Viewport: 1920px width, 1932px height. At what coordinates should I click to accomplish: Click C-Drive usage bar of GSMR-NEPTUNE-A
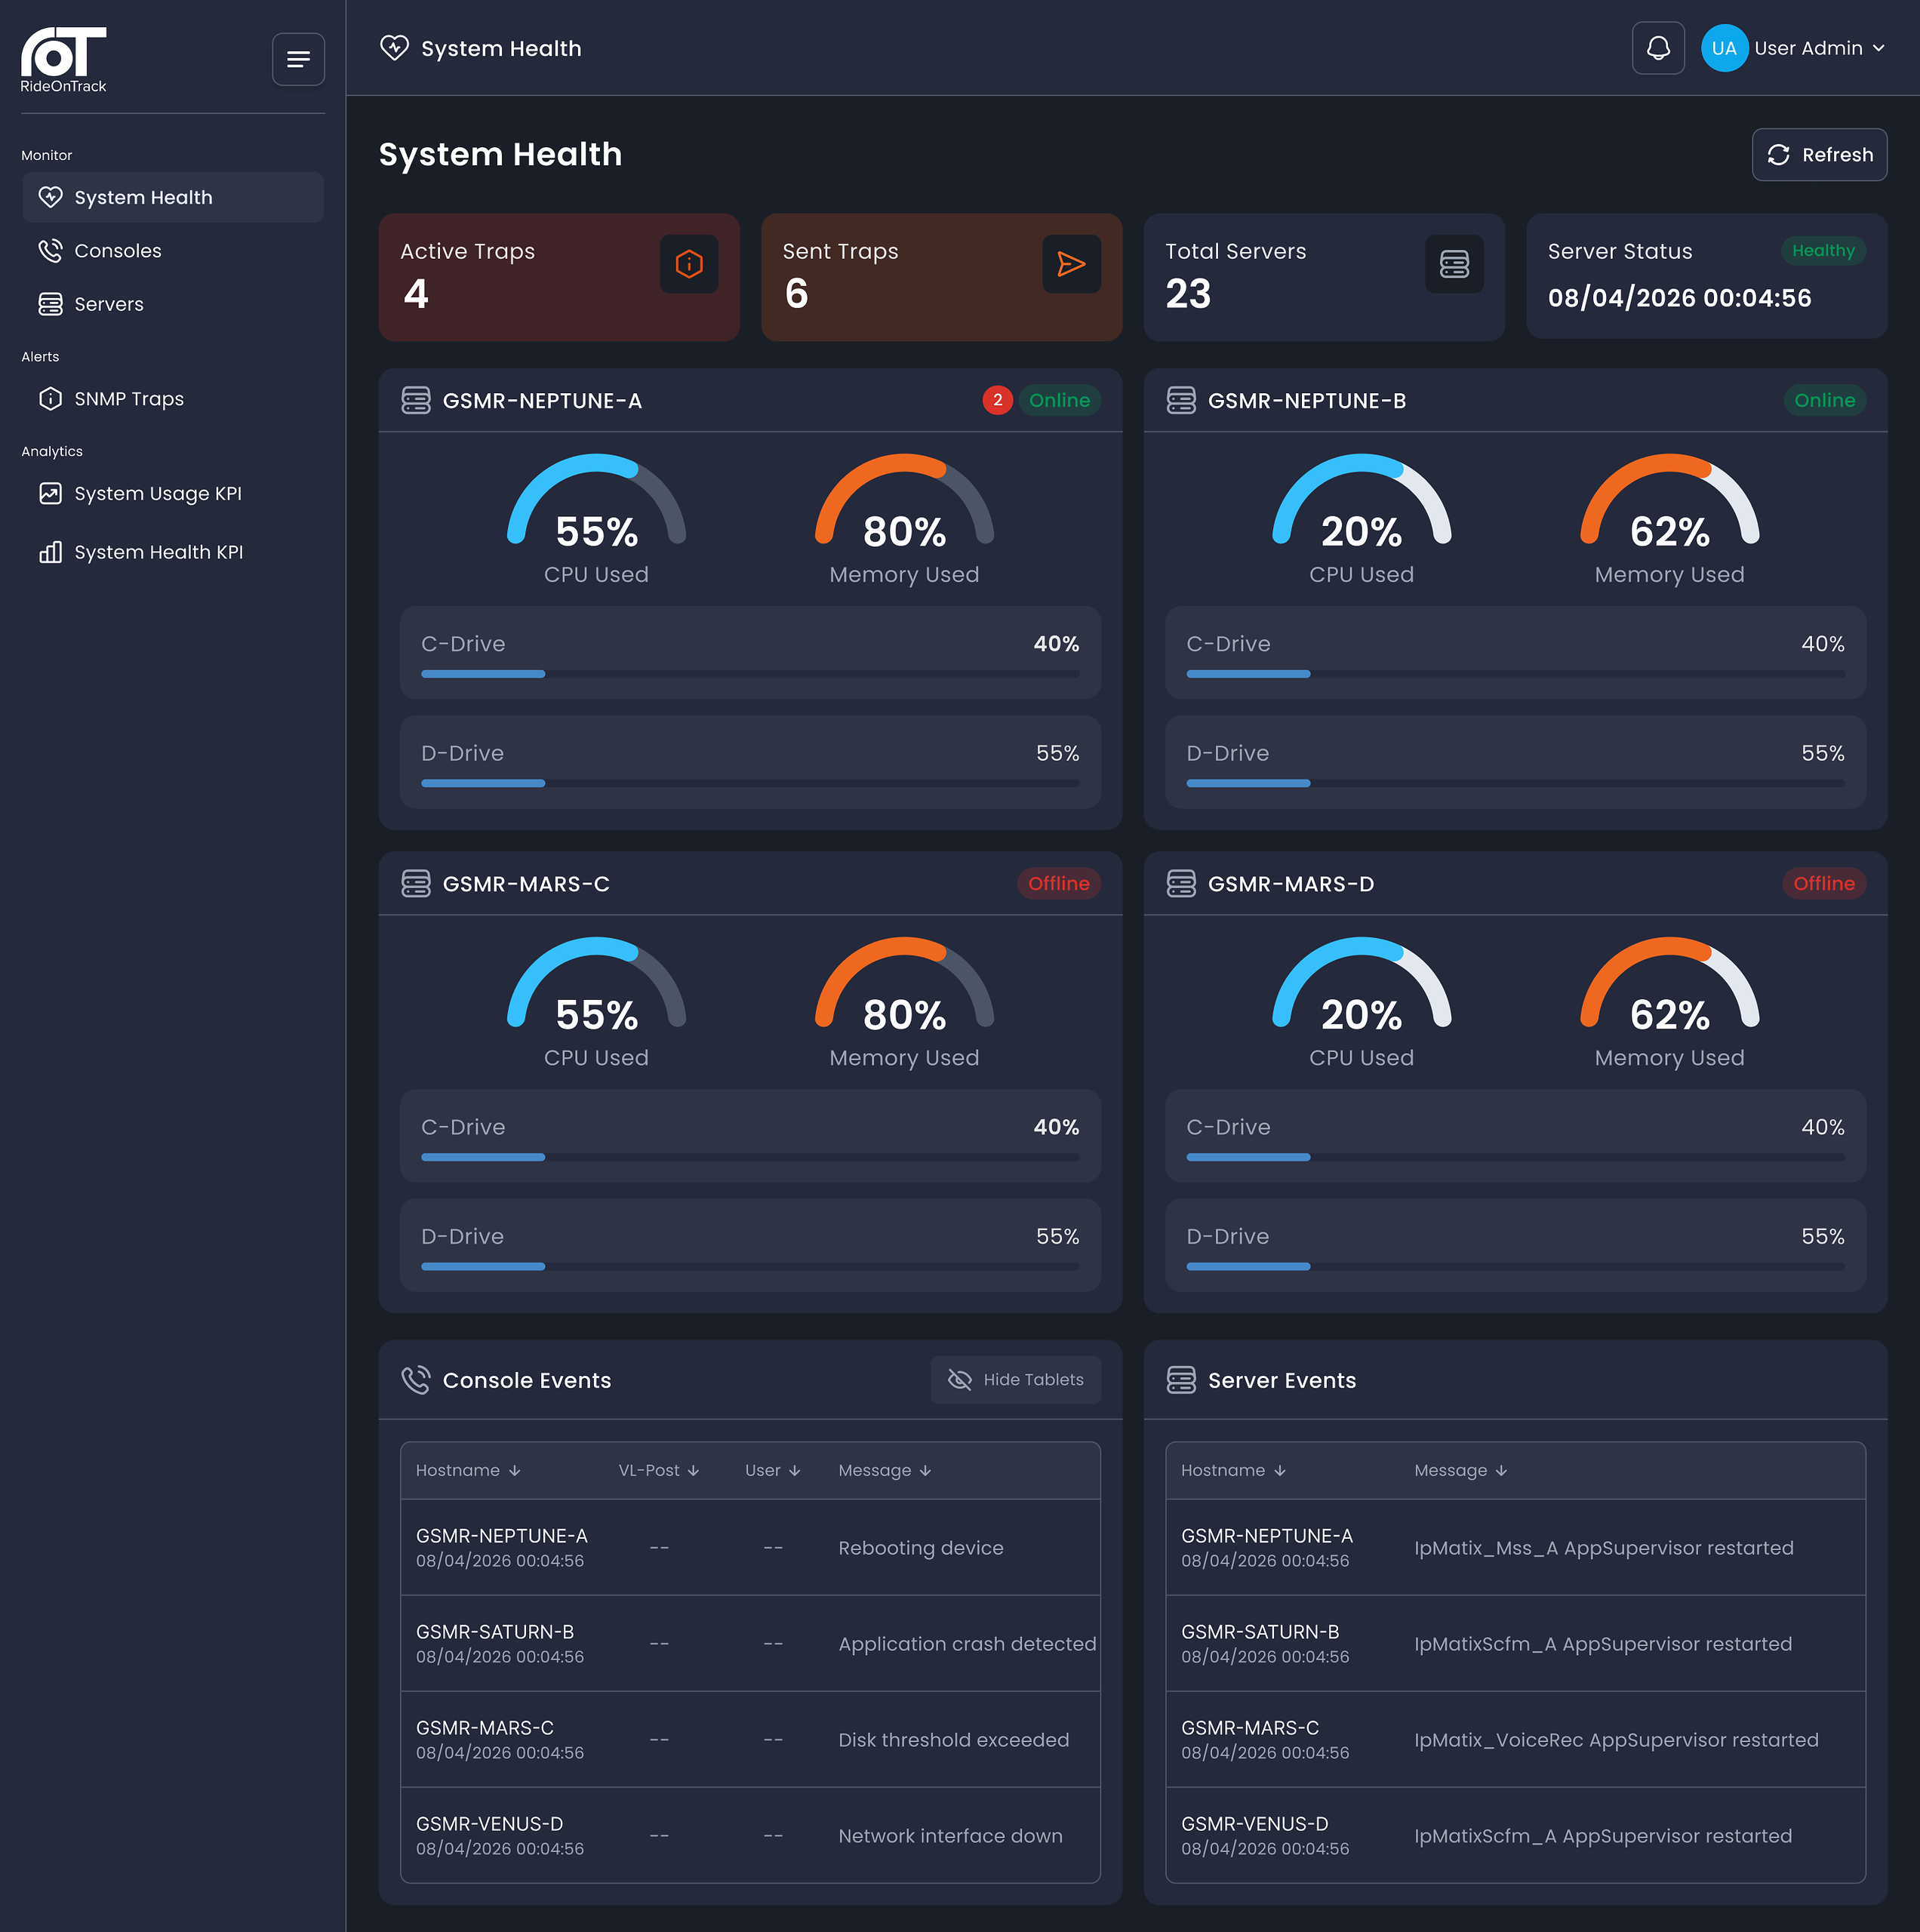[x=750, y=673]
